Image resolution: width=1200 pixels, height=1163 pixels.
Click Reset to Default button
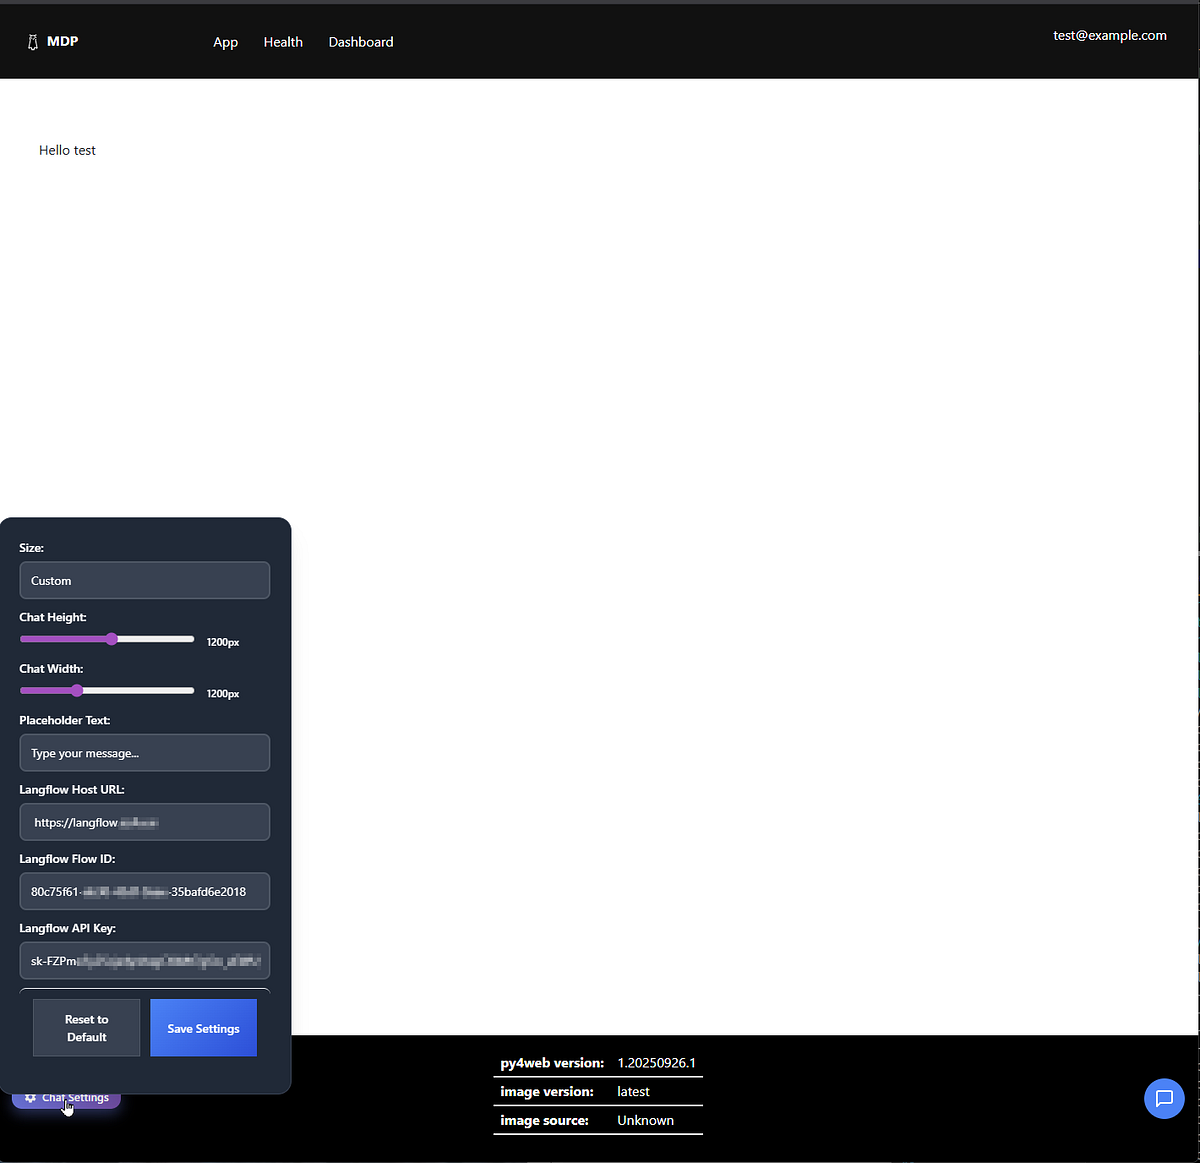pos(86,1028)
